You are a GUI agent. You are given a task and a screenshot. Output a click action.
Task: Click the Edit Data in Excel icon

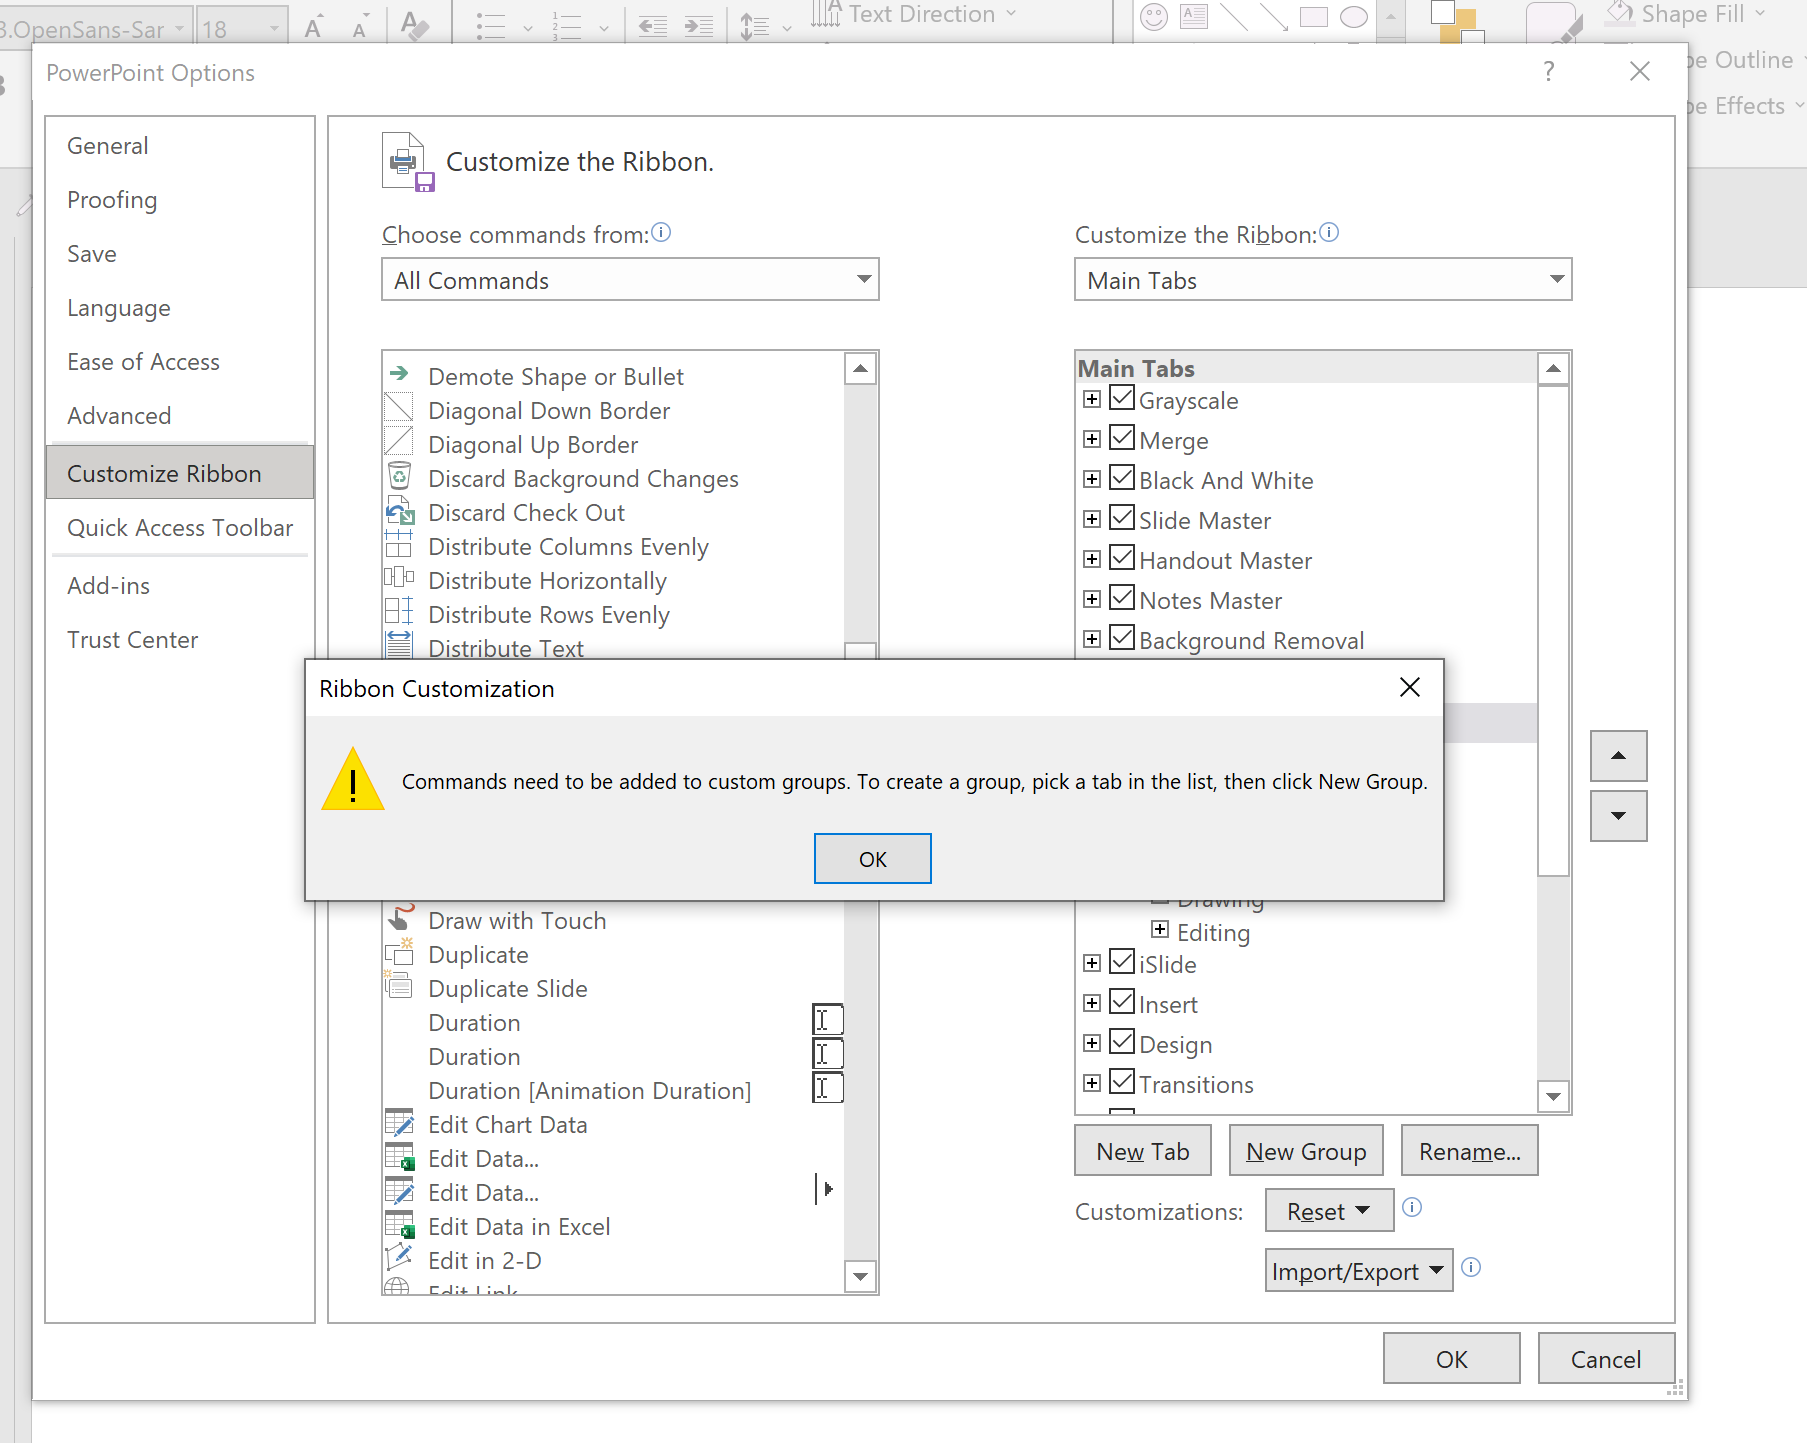pyautogui.click(x=400, y=1225)
